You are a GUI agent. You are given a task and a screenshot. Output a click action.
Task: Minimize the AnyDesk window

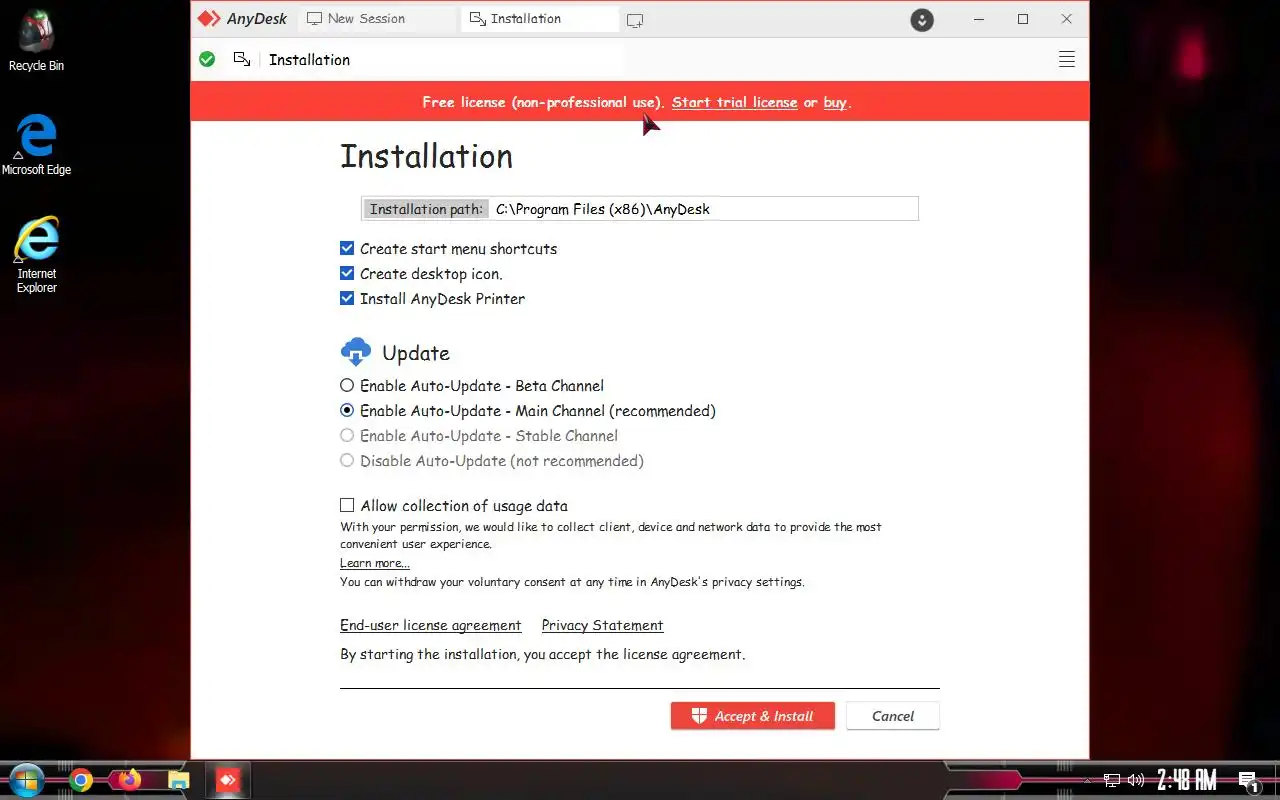978,19
